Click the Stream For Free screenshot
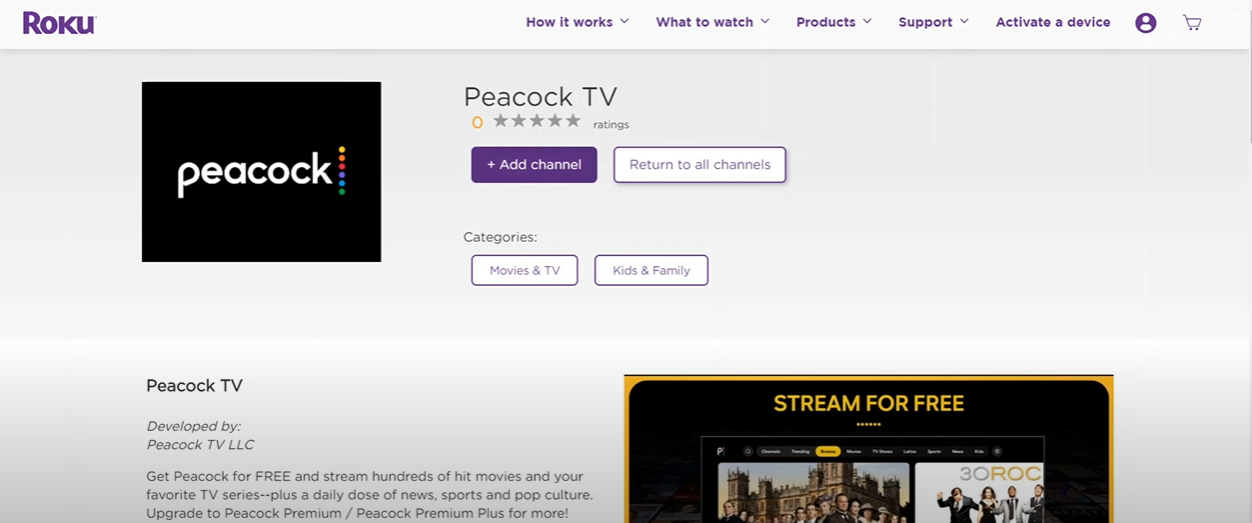1252x523 pixels. point(868,449)
